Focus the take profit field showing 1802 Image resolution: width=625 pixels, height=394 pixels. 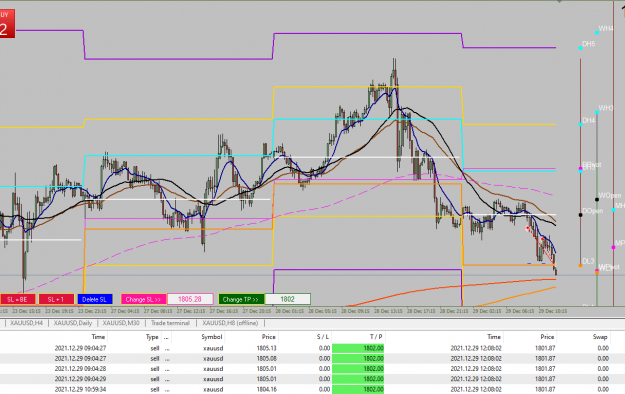tap(287, 299)
